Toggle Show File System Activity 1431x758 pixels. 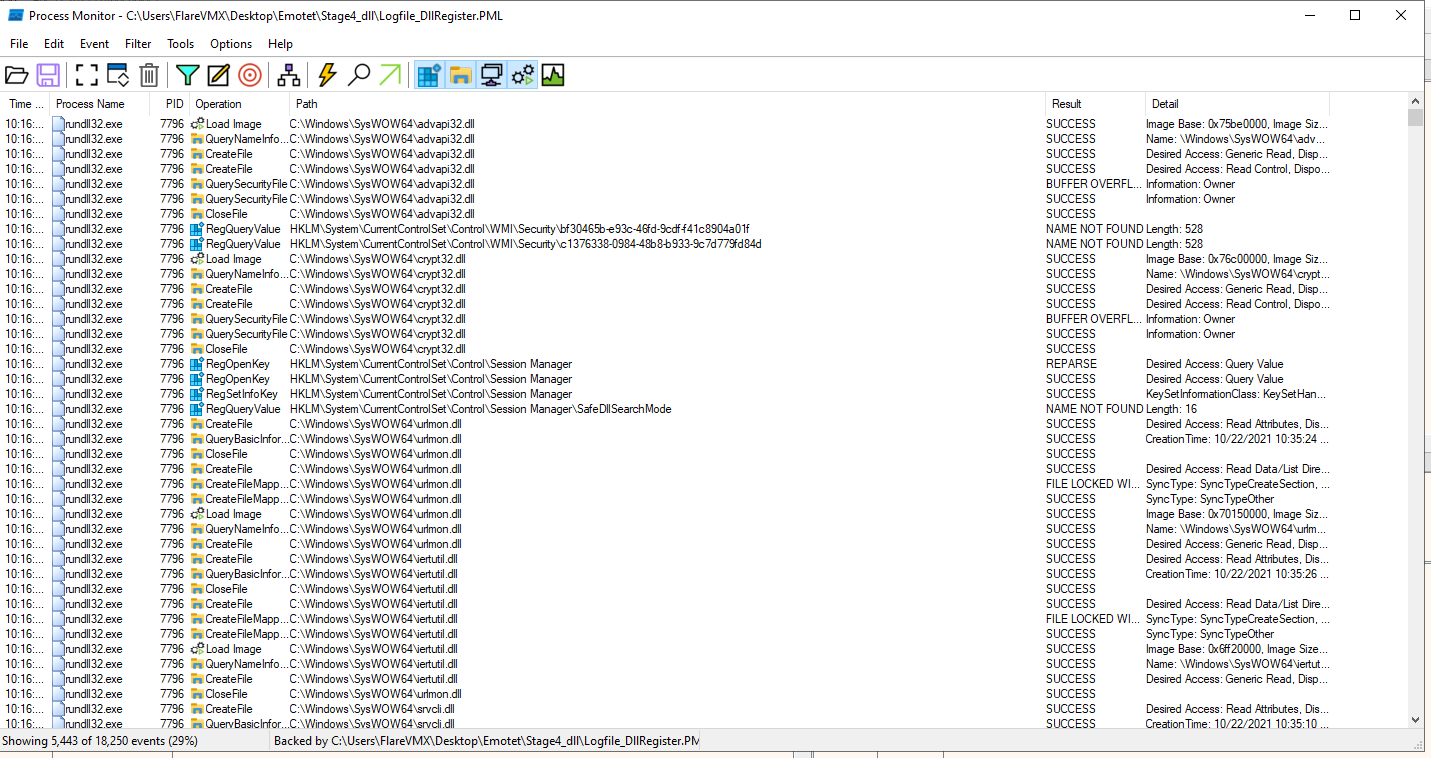[460, 75]
